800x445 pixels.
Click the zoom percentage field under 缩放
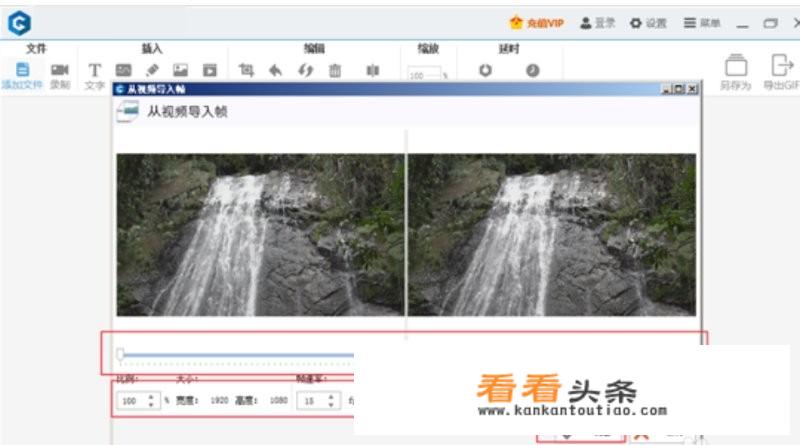pyautogui.click(x=424, y=75)
